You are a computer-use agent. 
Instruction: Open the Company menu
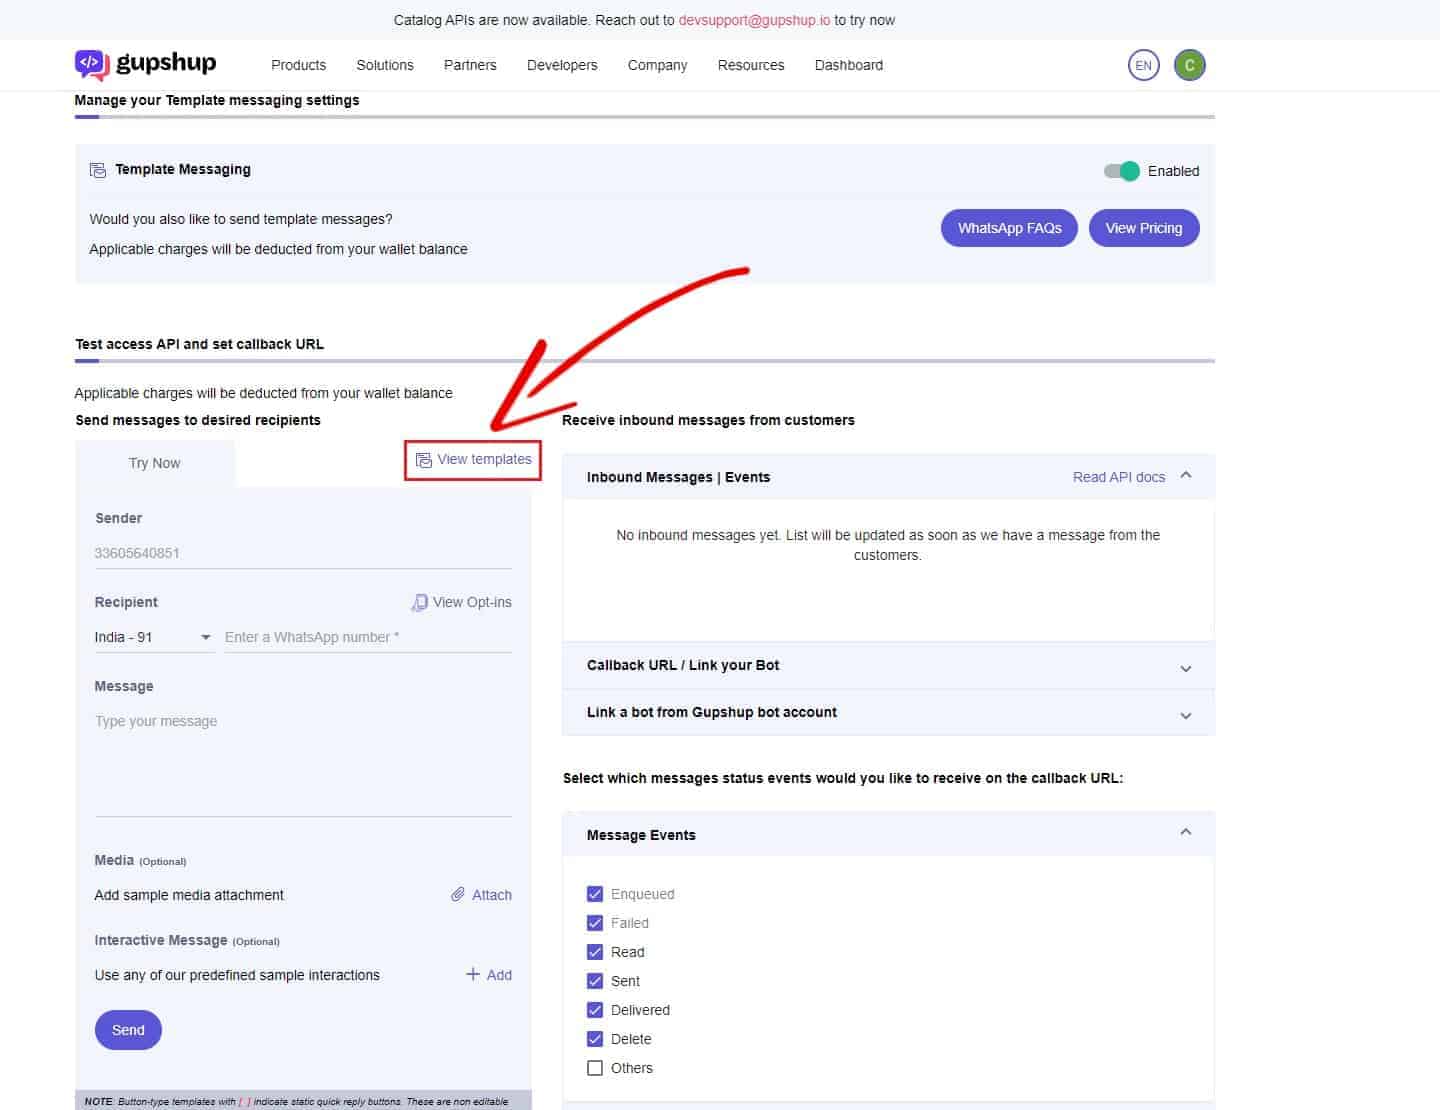657,65
